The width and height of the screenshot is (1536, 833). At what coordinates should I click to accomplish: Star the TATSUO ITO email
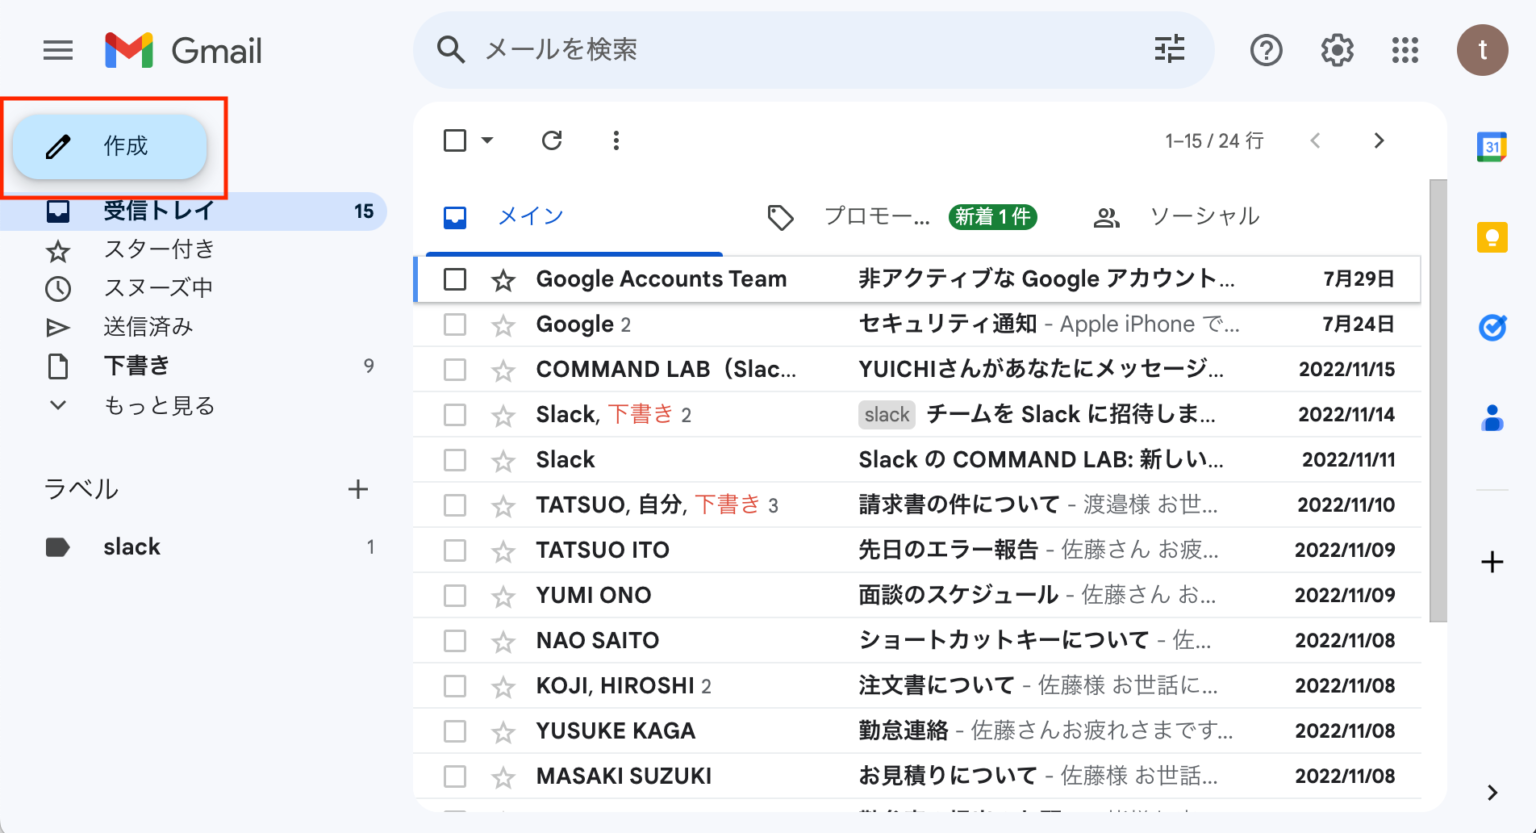click(x=503, y=551)
